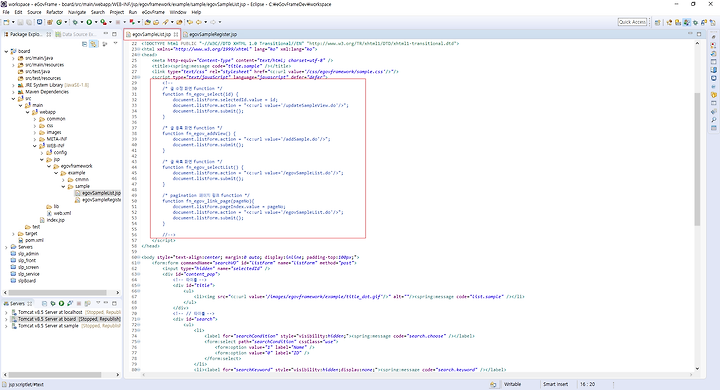Click the New file toolbar icon
This screenshot has height=390, width=720.
point(6,22)
